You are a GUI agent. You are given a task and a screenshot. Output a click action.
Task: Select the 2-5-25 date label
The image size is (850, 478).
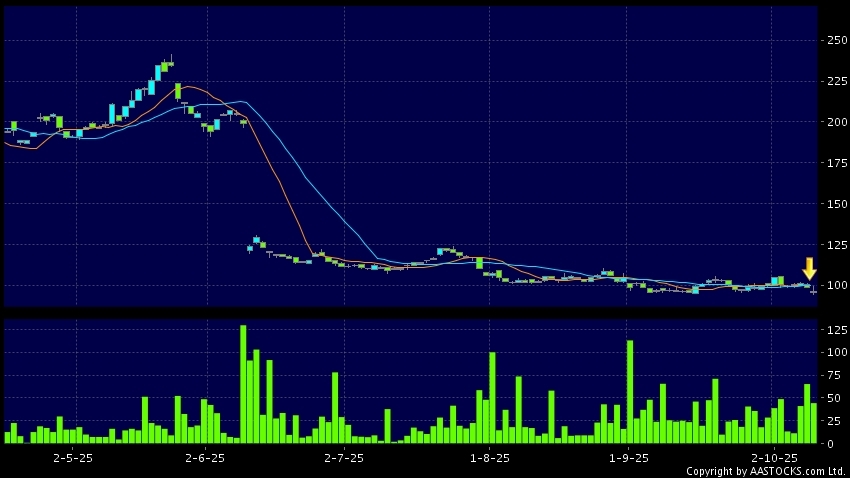click(73, 456)
